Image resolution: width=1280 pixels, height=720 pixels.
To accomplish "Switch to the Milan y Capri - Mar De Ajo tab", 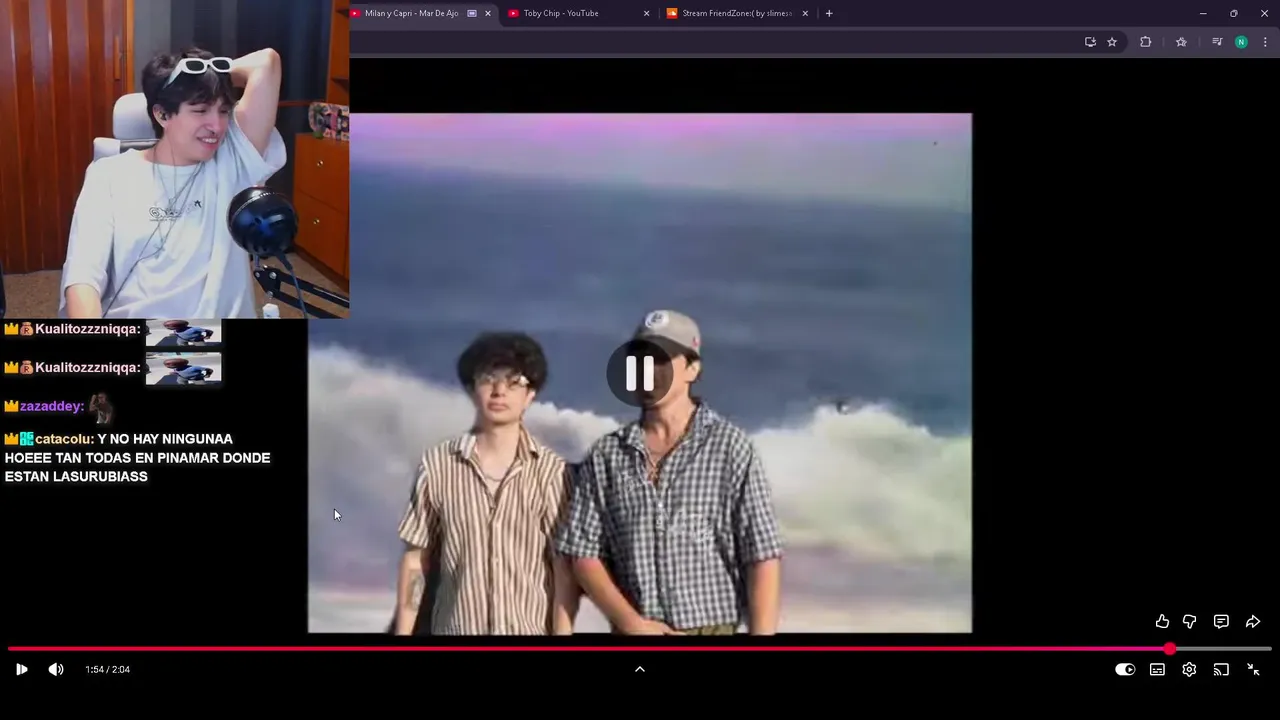I will (411, 13).
